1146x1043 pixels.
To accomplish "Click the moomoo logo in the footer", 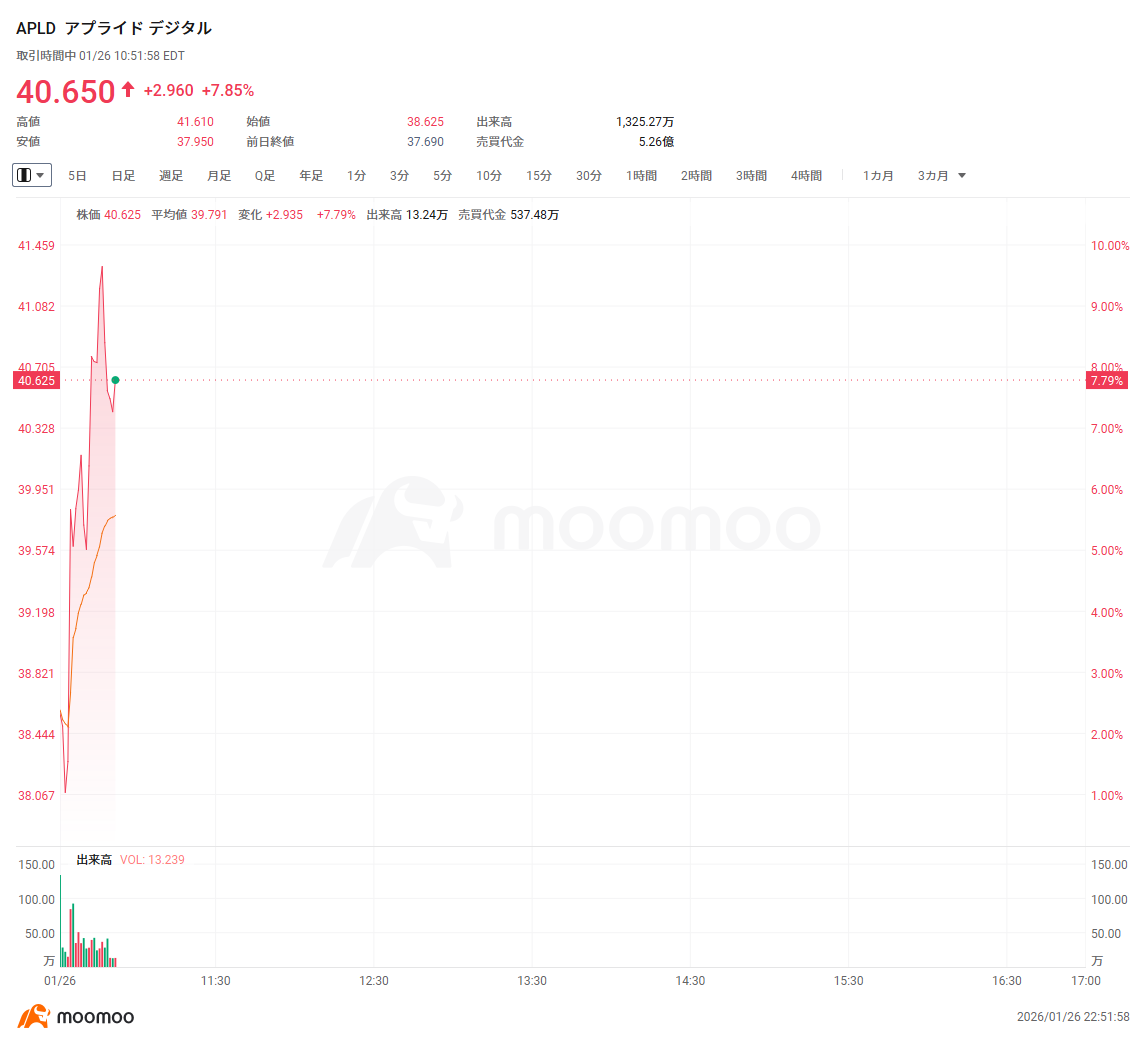I will (76, 1017).
